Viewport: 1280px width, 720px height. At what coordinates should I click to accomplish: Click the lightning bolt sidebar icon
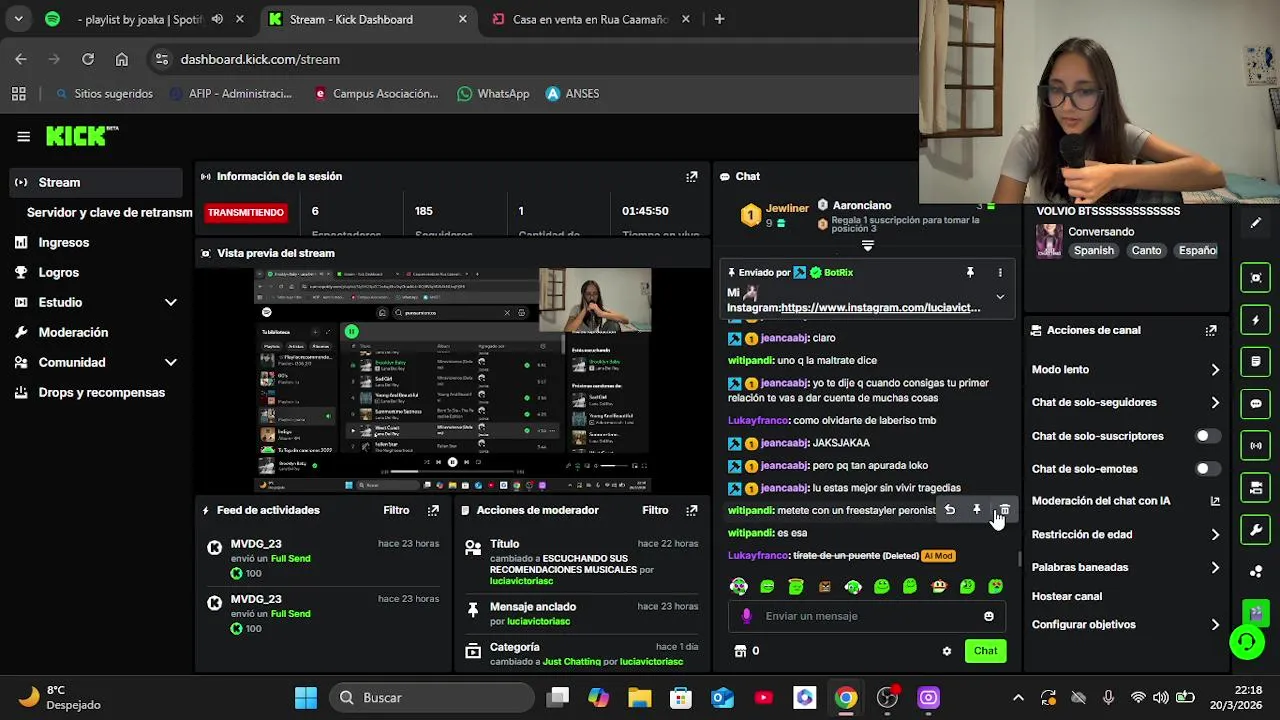click(1256, 320)
